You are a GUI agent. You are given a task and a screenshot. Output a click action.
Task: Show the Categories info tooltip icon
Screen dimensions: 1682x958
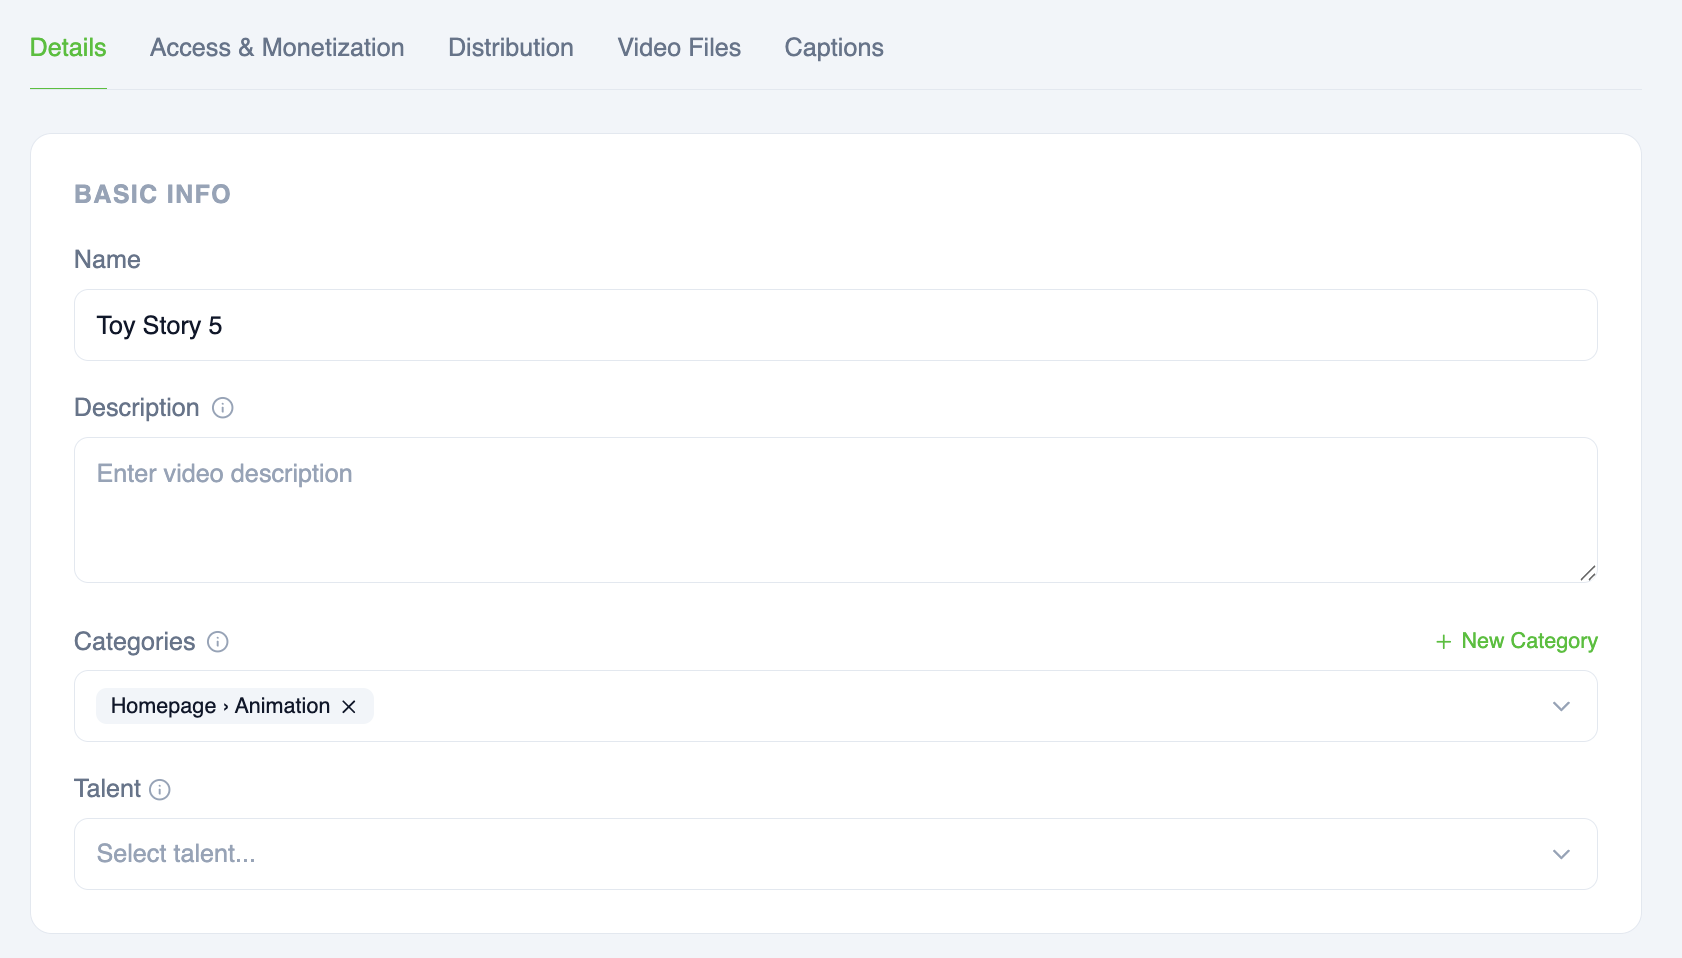coord(218,642)
